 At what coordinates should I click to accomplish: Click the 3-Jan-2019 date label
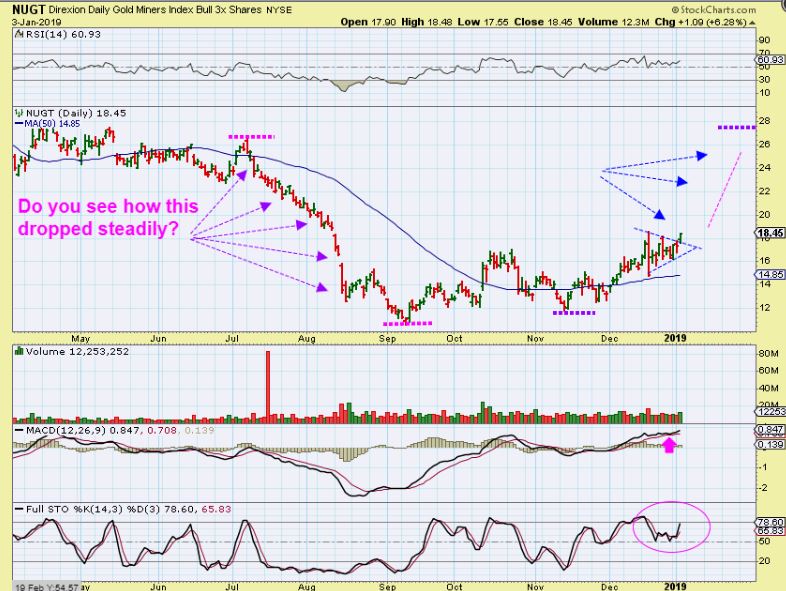click(x=37, y=22)
